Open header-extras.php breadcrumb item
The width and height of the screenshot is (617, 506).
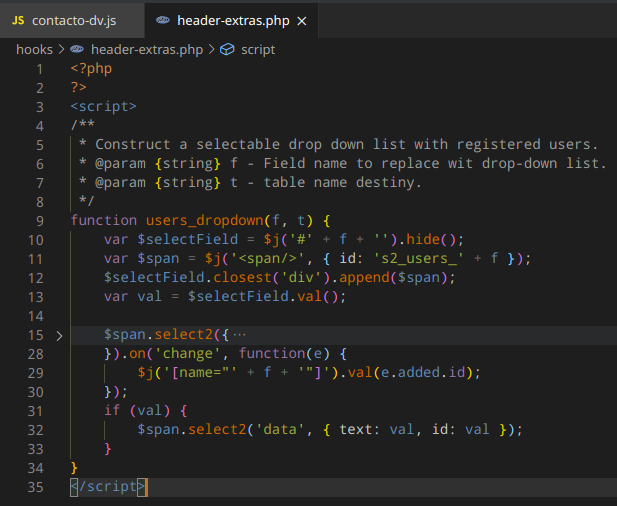pyautogui.click(x=147, y=50)
